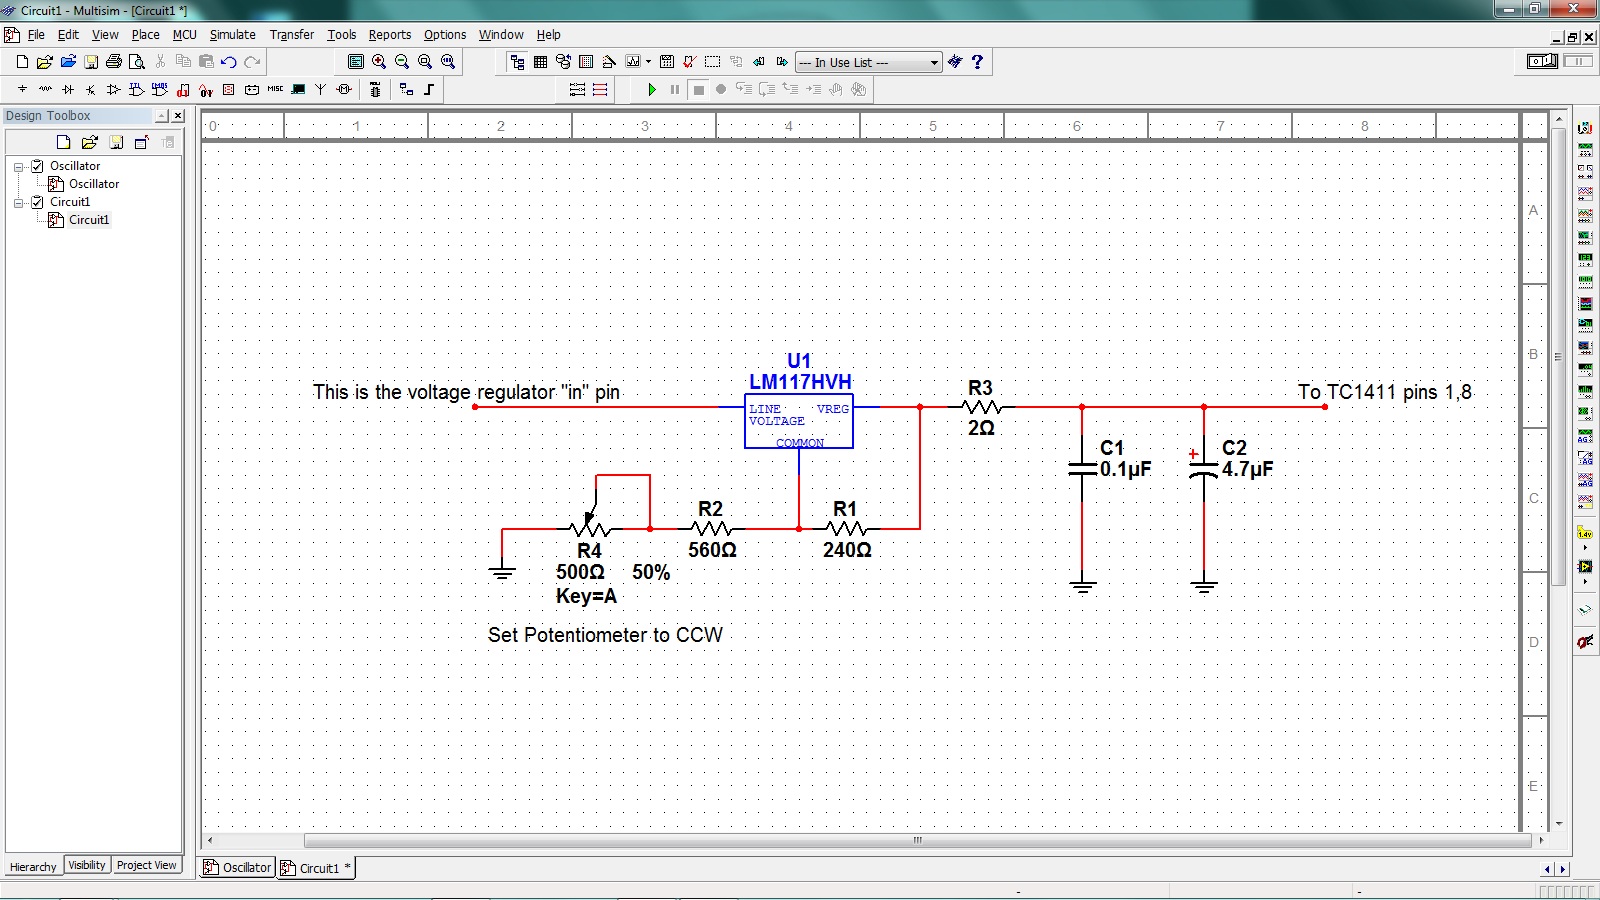Run the Electrical Rules Check icon
The height and width of the screenshot is (900, 1600).
tap(690, 62)
